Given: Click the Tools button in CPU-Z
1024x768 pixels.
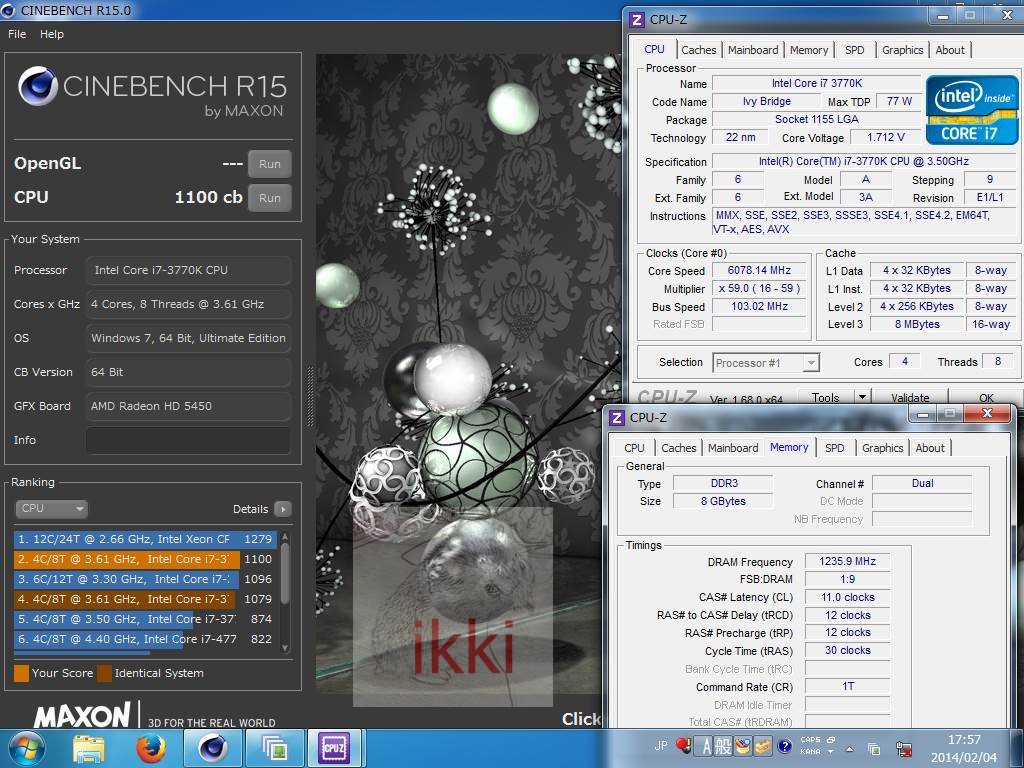Looking at the screenshot, I should [x=825, y=397].
